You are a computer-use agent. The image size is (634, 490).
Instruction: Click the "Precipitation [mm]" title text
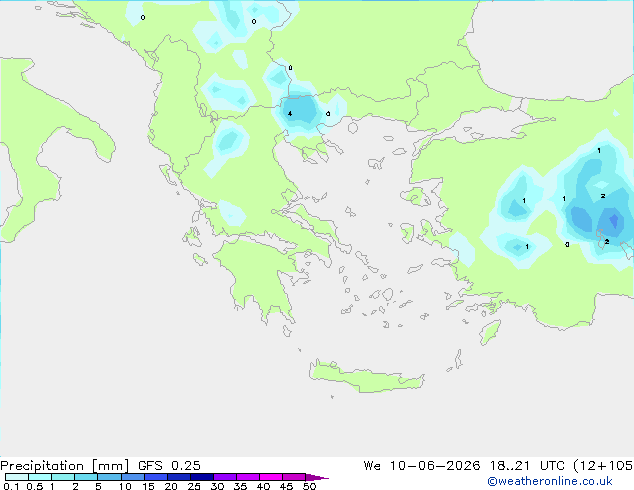point(64,466)
